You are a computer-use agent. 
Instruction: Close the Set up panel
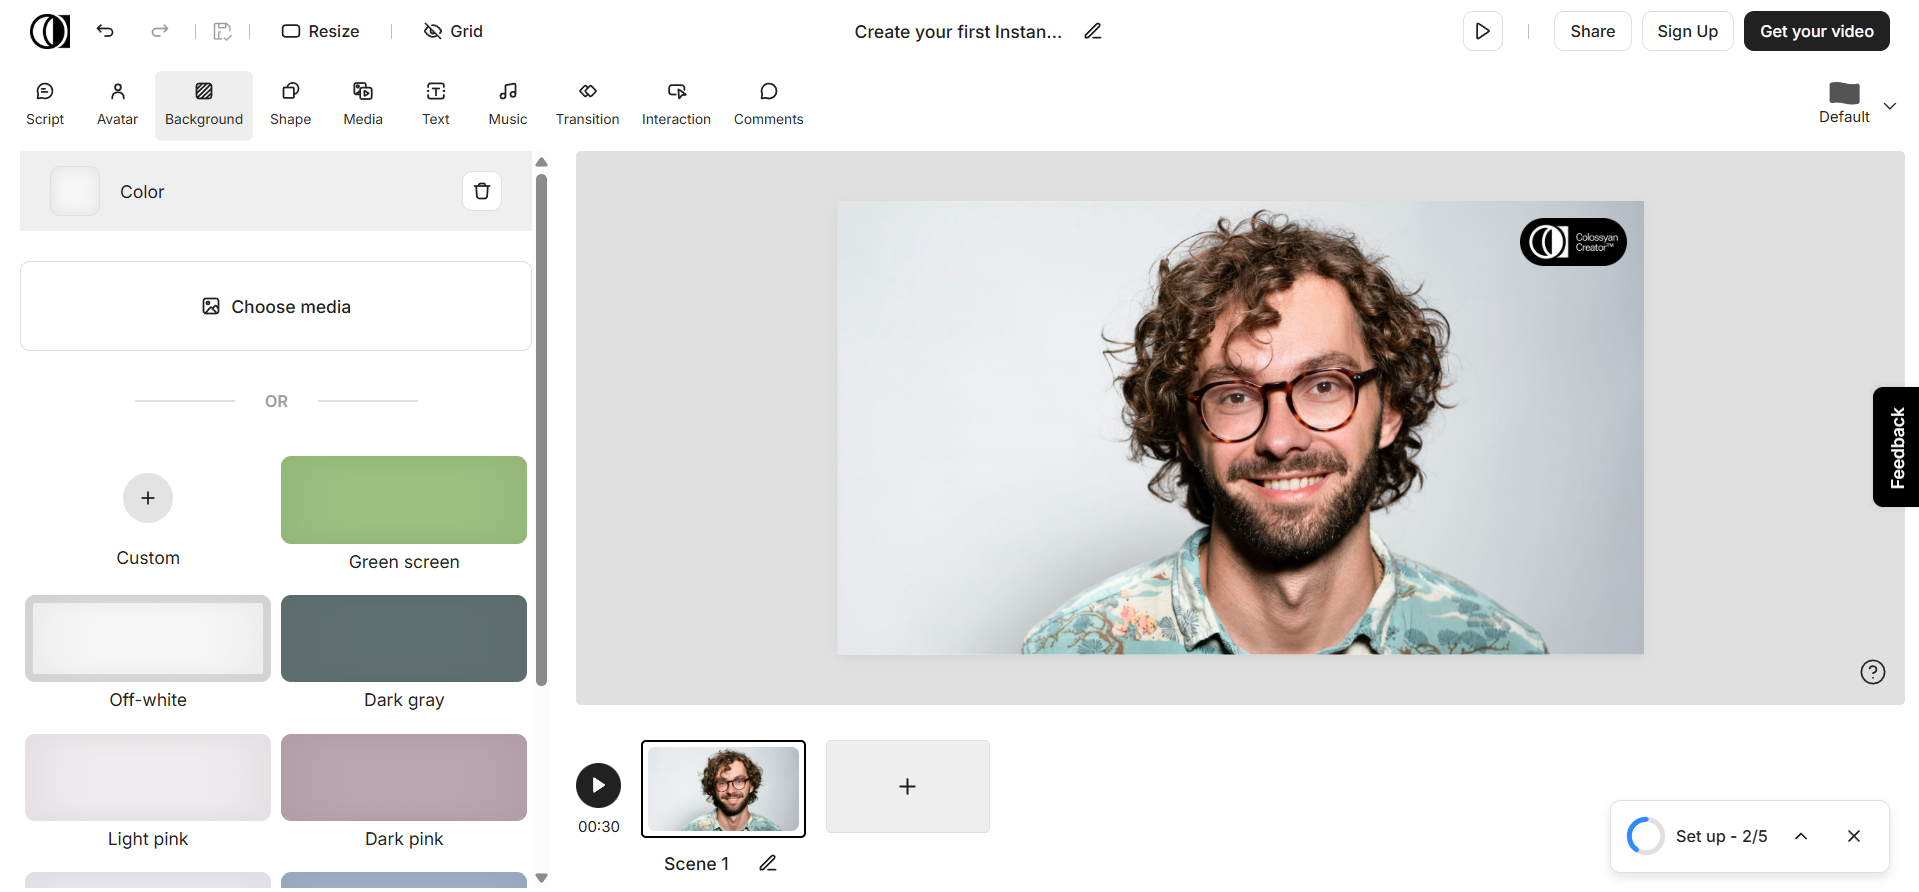1854,836
